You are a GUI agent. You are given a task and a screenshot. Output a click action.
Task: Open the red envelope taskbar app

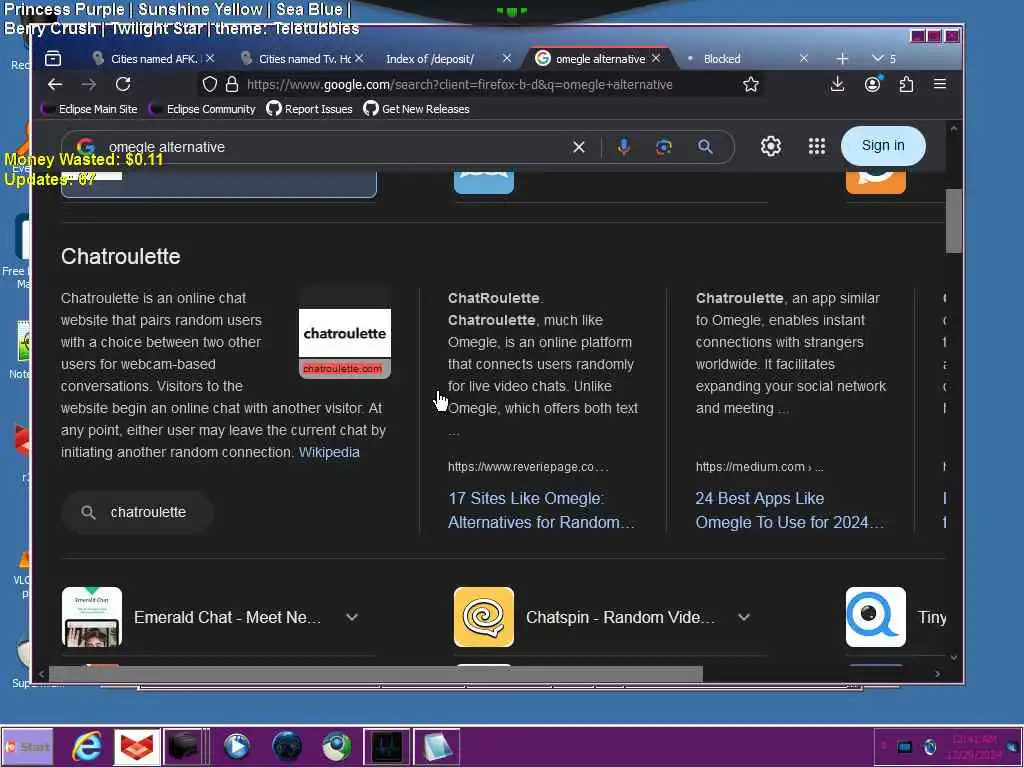(136, 746)
